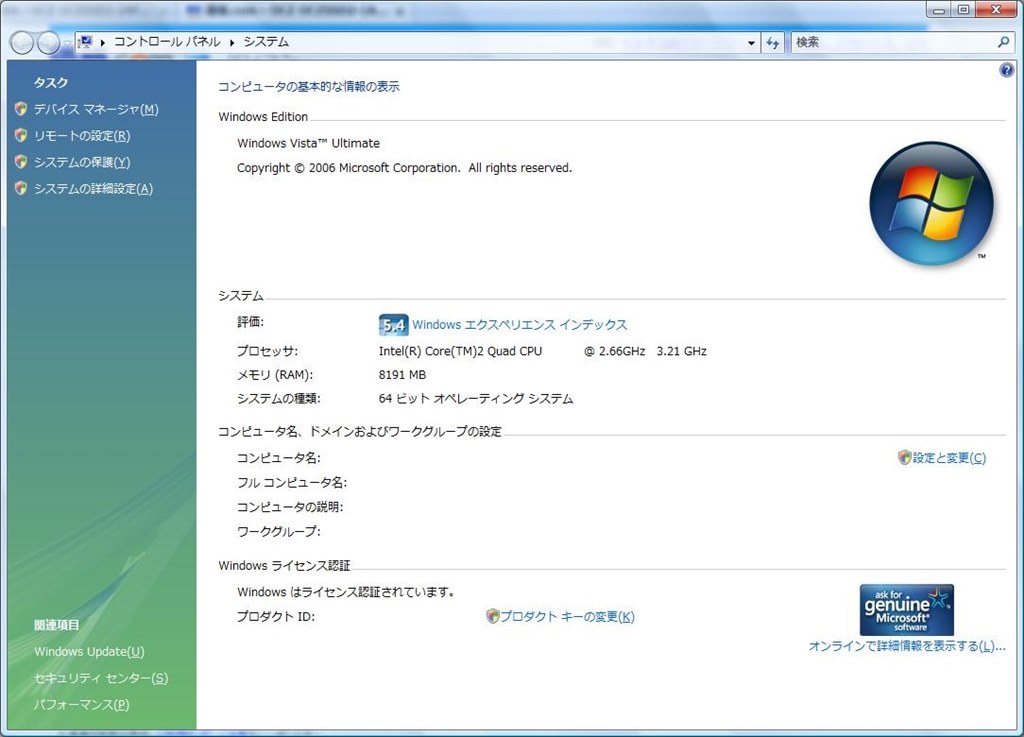Open address bar history dropdown arrow
This screenshot has width=1024, height=737.
(x=751, y=42)
